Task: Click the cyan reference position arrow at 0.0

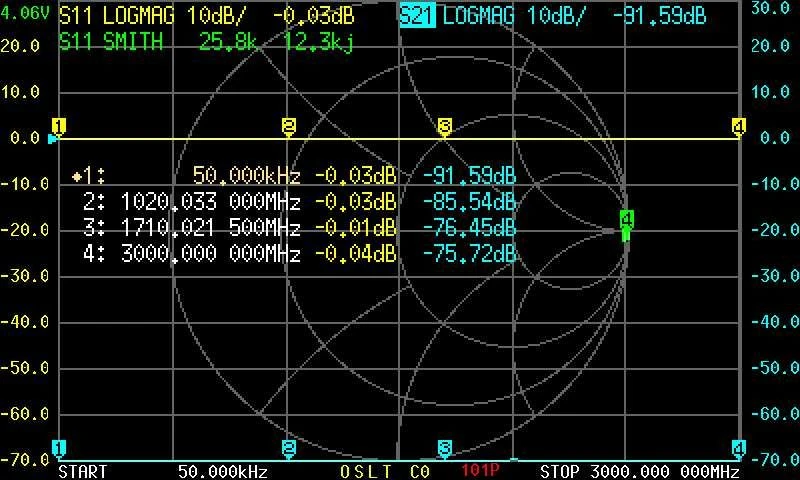Action: tap(52, 138)
